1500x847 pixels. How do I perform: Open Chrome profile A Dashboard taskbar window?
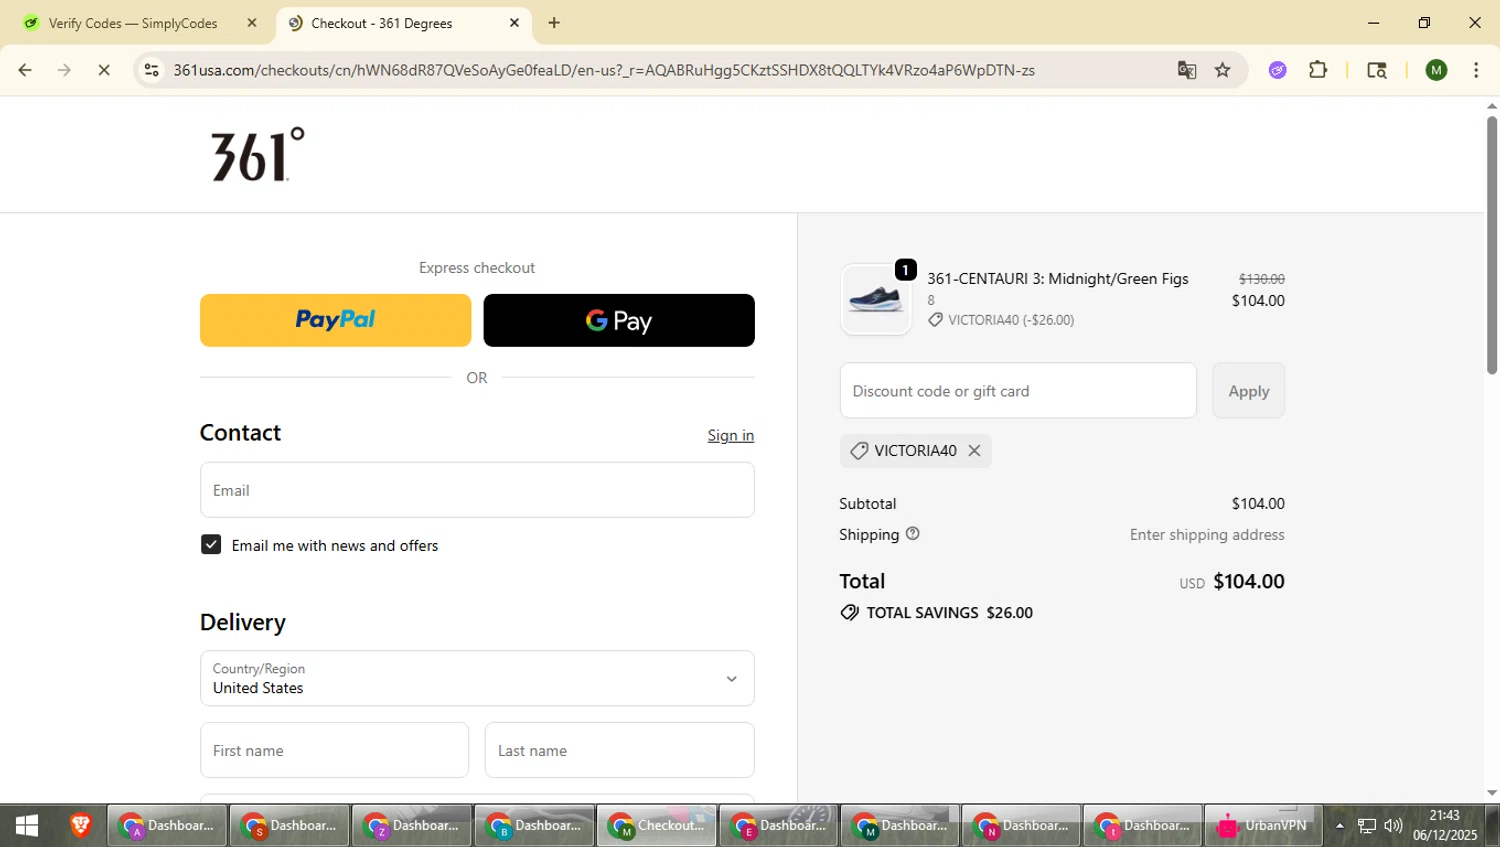(168, 826)
